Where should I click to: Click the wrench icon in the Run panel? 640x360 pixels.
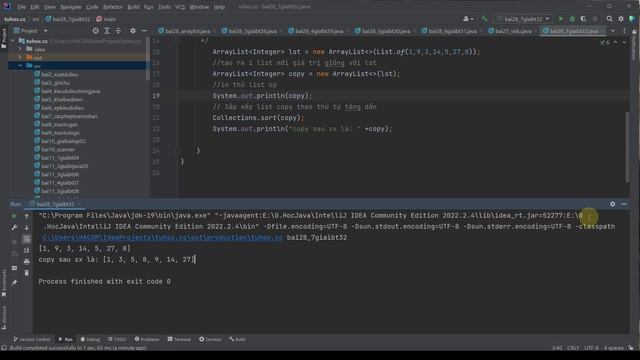14,227
